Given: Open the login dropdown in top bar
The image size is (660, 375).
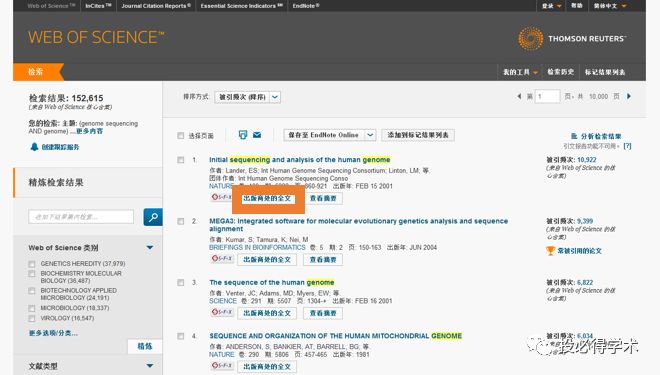Looking at the screenshot, I should pyautogui.click(x=551, y=6).
